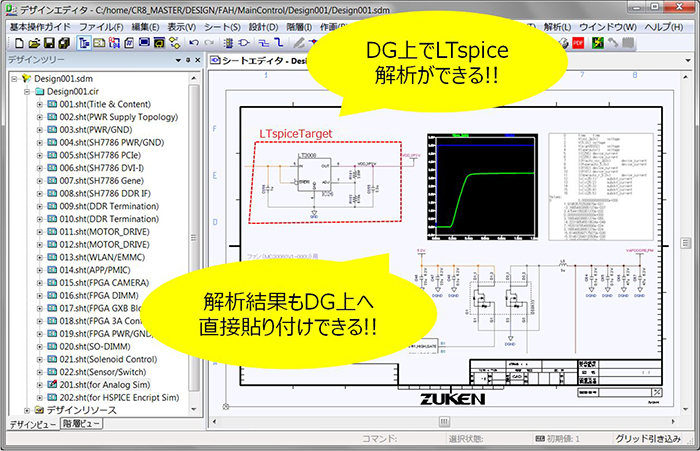Click the save all toolbar icon
Screen dimensions: 700x451
(64, 43)
